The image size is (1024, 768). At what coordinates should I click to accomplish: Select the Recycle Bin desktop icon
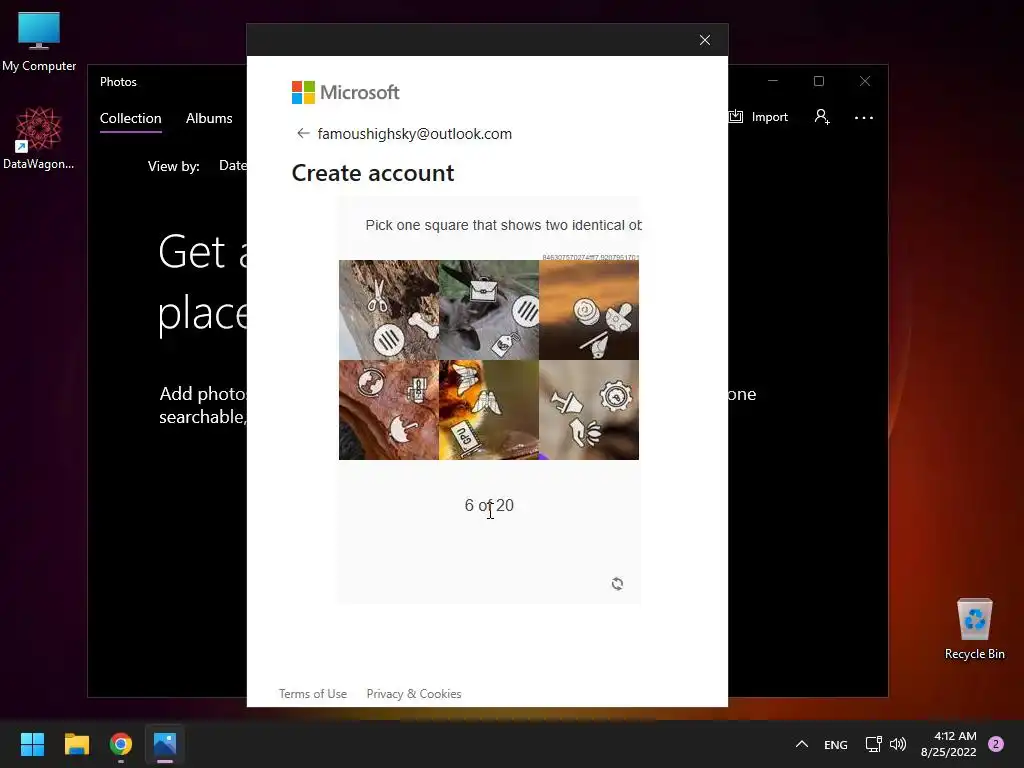974,629
